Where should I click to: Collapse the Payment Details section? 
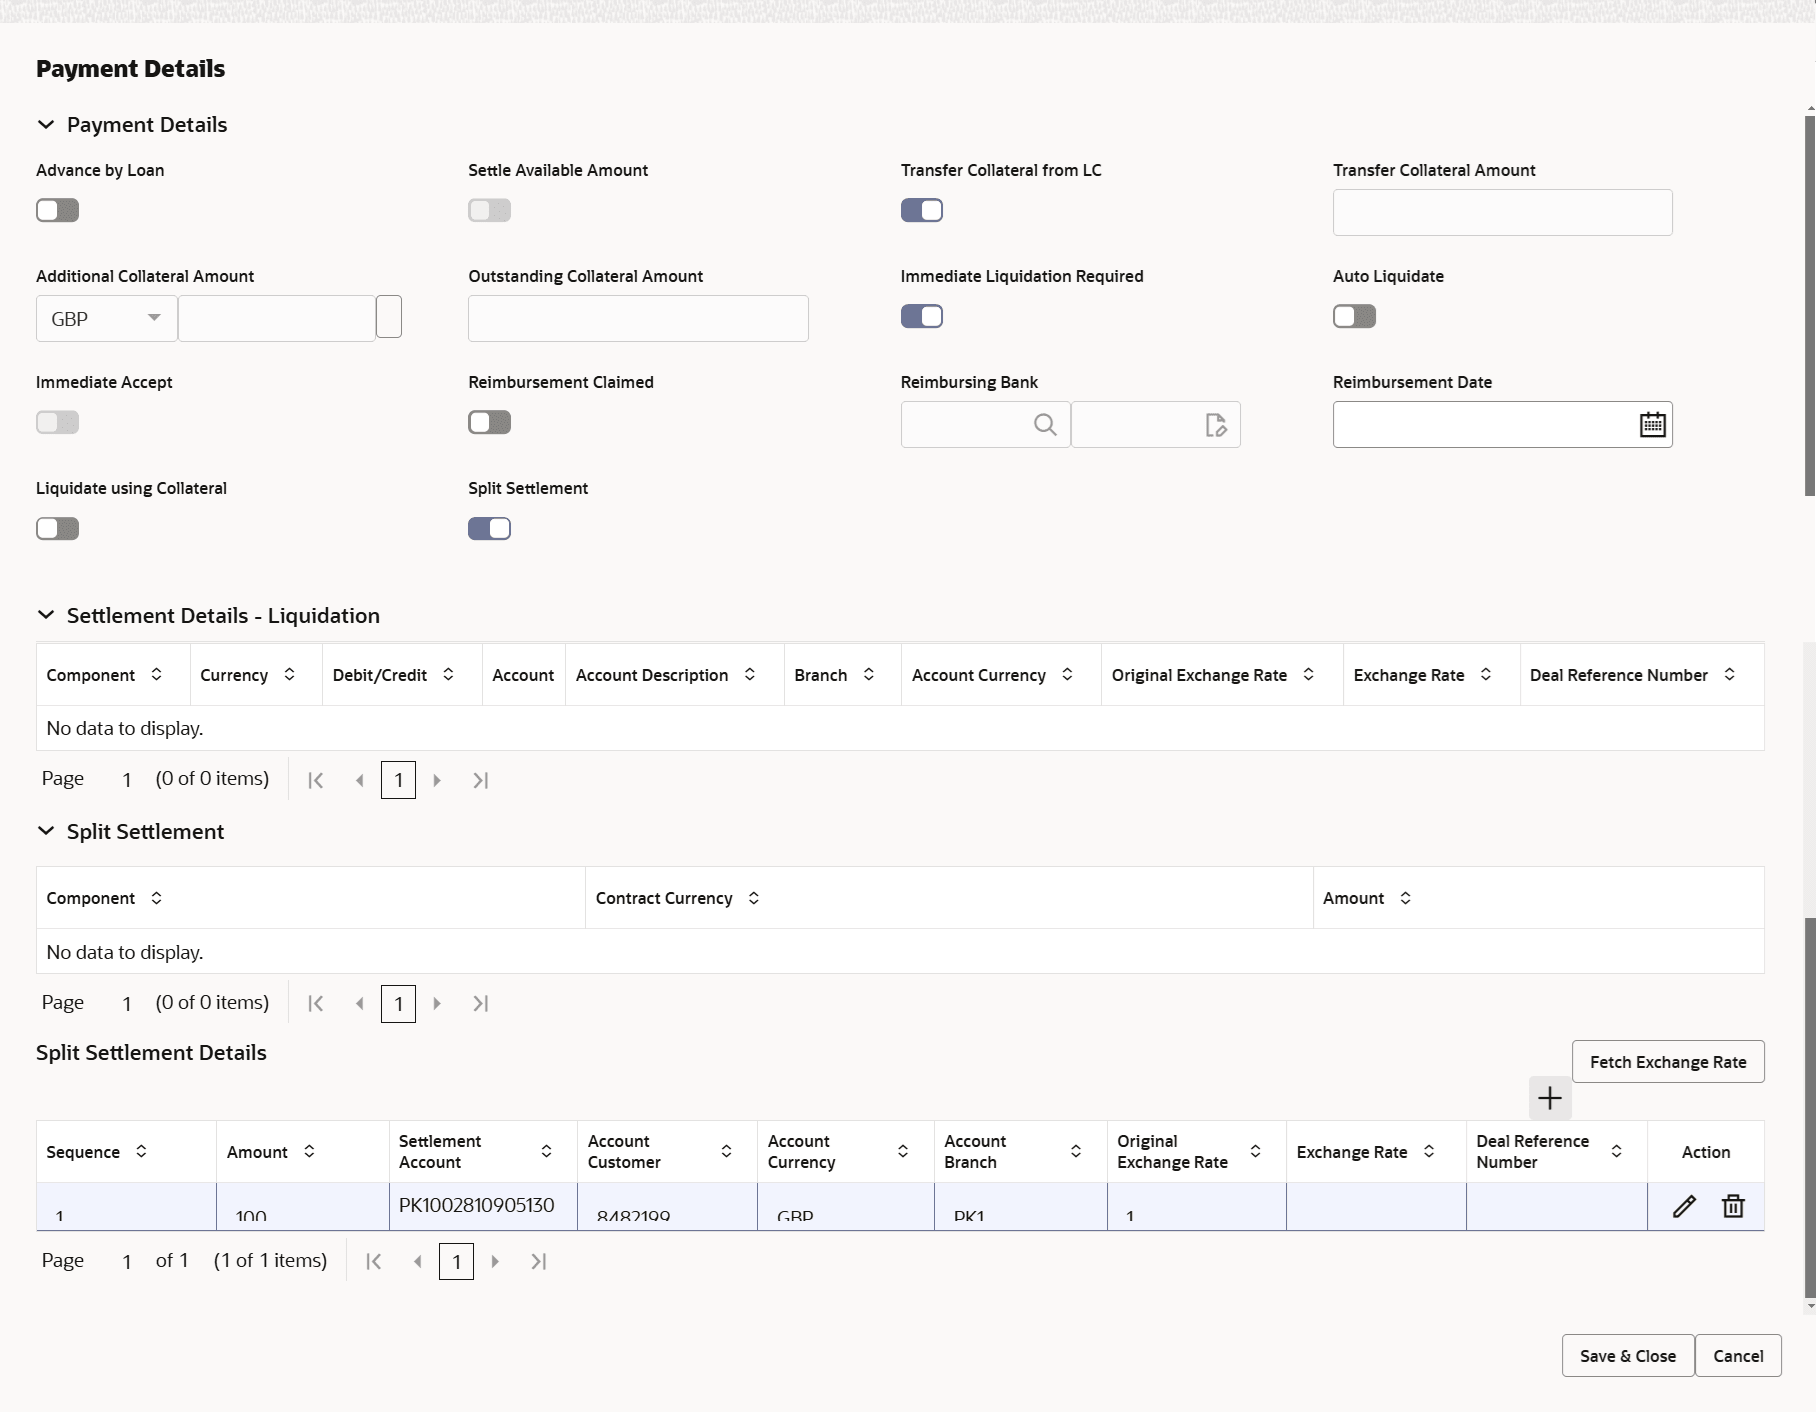click(x=46, y=124)
